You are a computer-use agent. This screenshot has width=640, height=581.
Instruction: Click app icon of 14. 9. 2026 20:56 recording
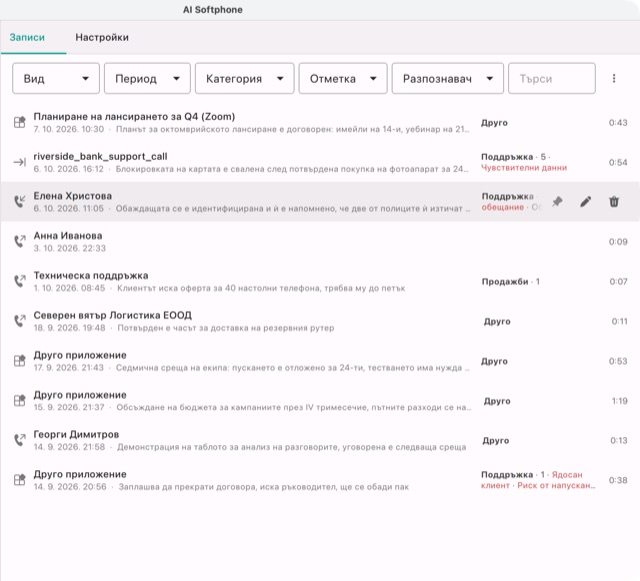[x=20, y=480]
